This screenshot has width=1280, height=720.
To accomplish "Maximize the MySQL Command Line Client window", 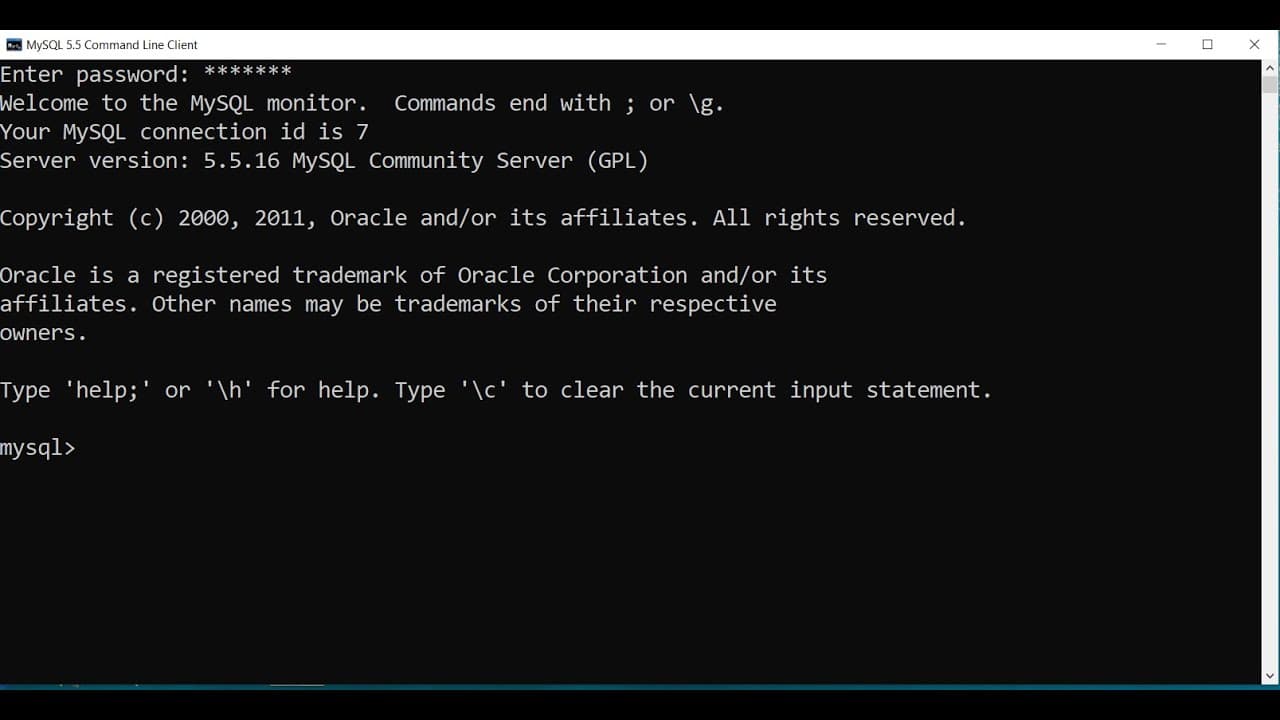I will [1207, 45].
